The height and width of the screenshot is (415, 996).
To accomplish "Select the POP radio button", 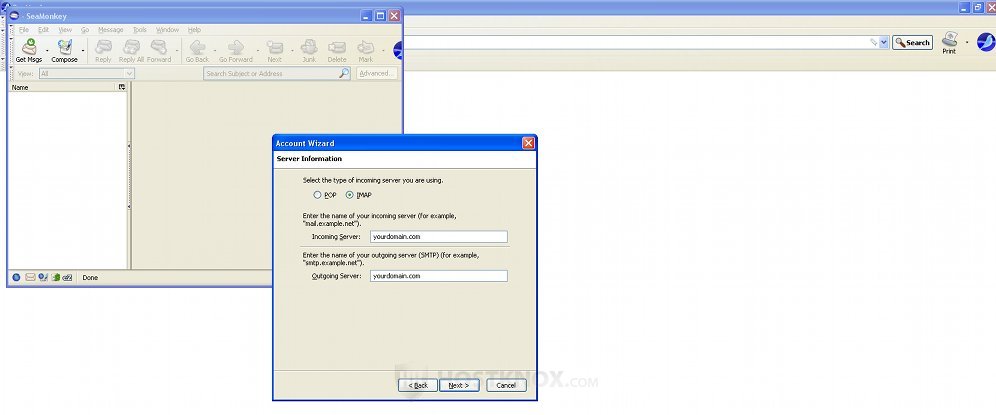I will (x=318, y=195).
